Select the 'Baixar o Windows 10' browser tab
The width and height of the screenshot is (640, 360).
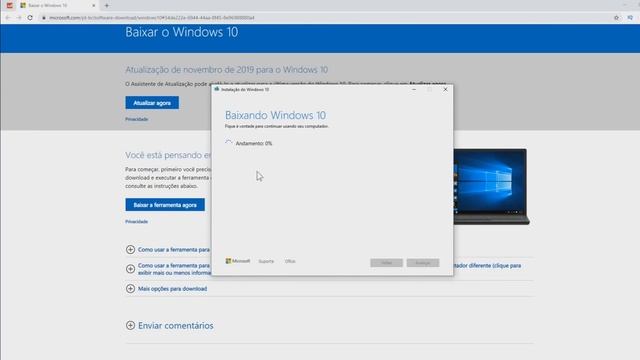(x=57, y=6)
